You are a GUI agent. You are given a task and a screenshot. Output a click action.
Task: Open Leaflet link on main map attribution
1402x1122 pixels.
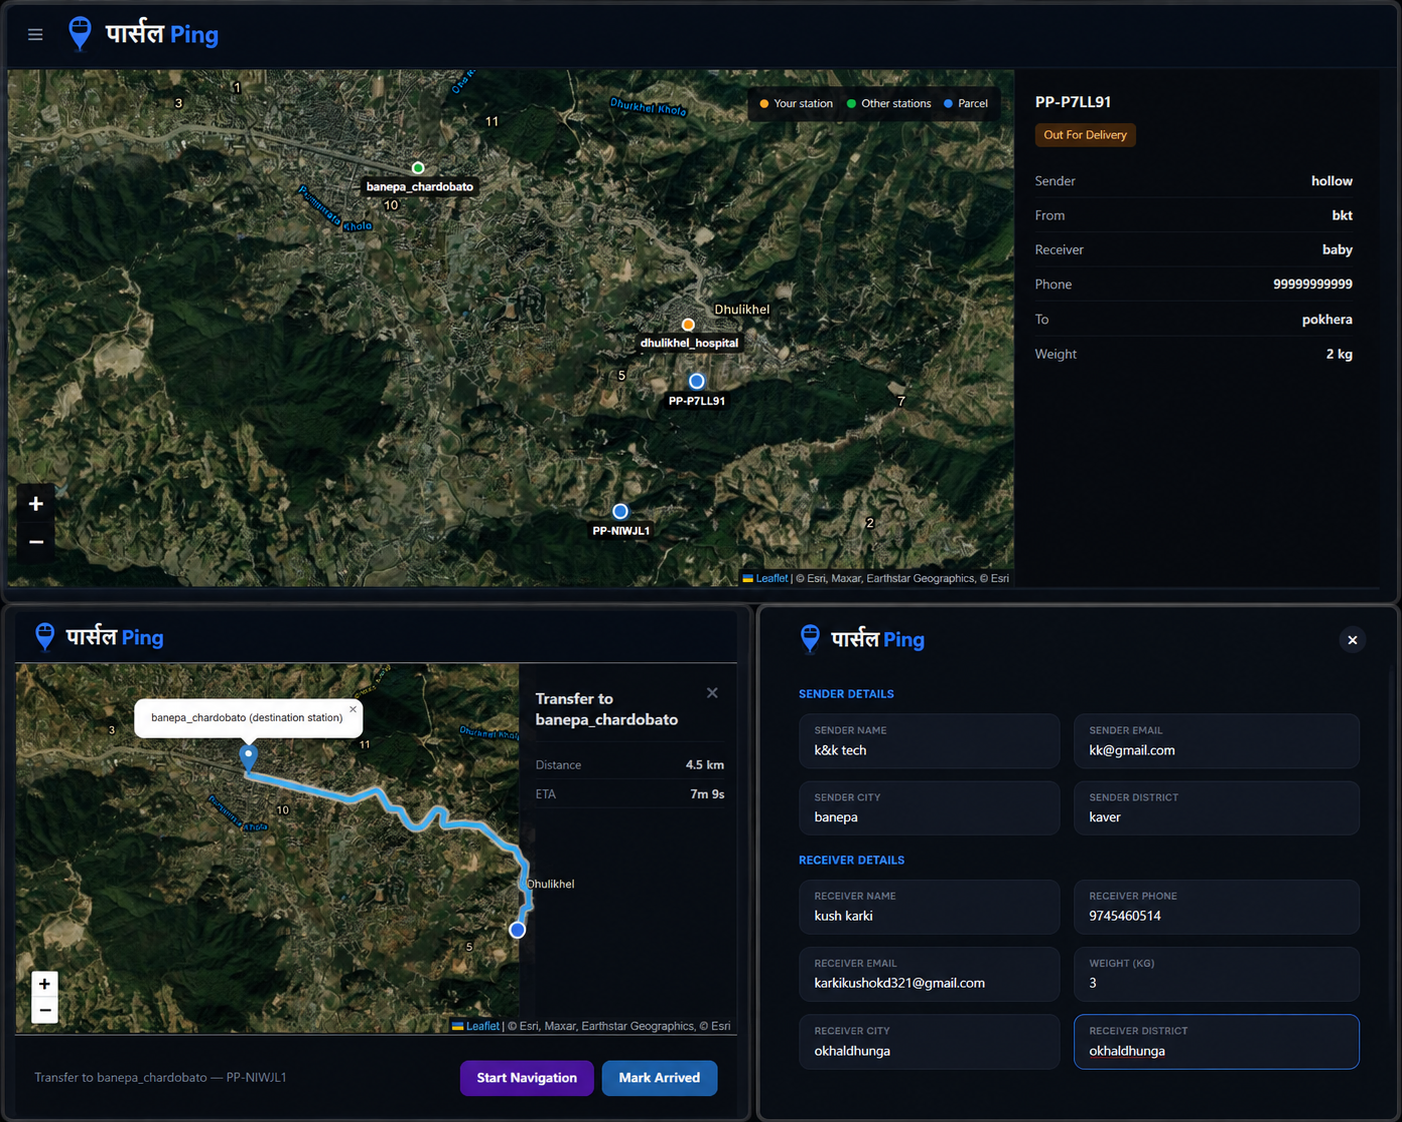(x=771, y=578)
